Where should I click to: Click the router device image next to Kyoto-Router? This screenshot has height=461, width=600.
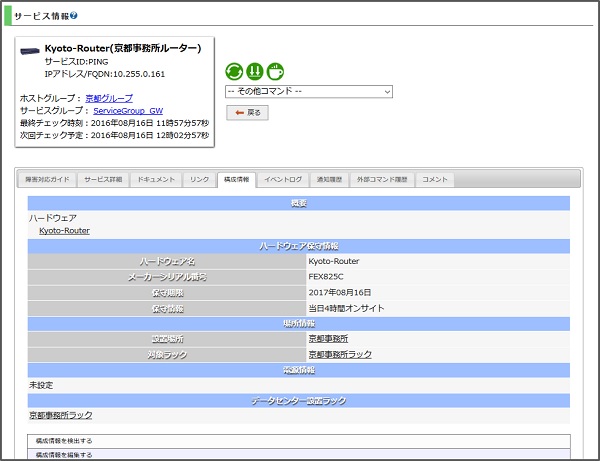point(30,51)
